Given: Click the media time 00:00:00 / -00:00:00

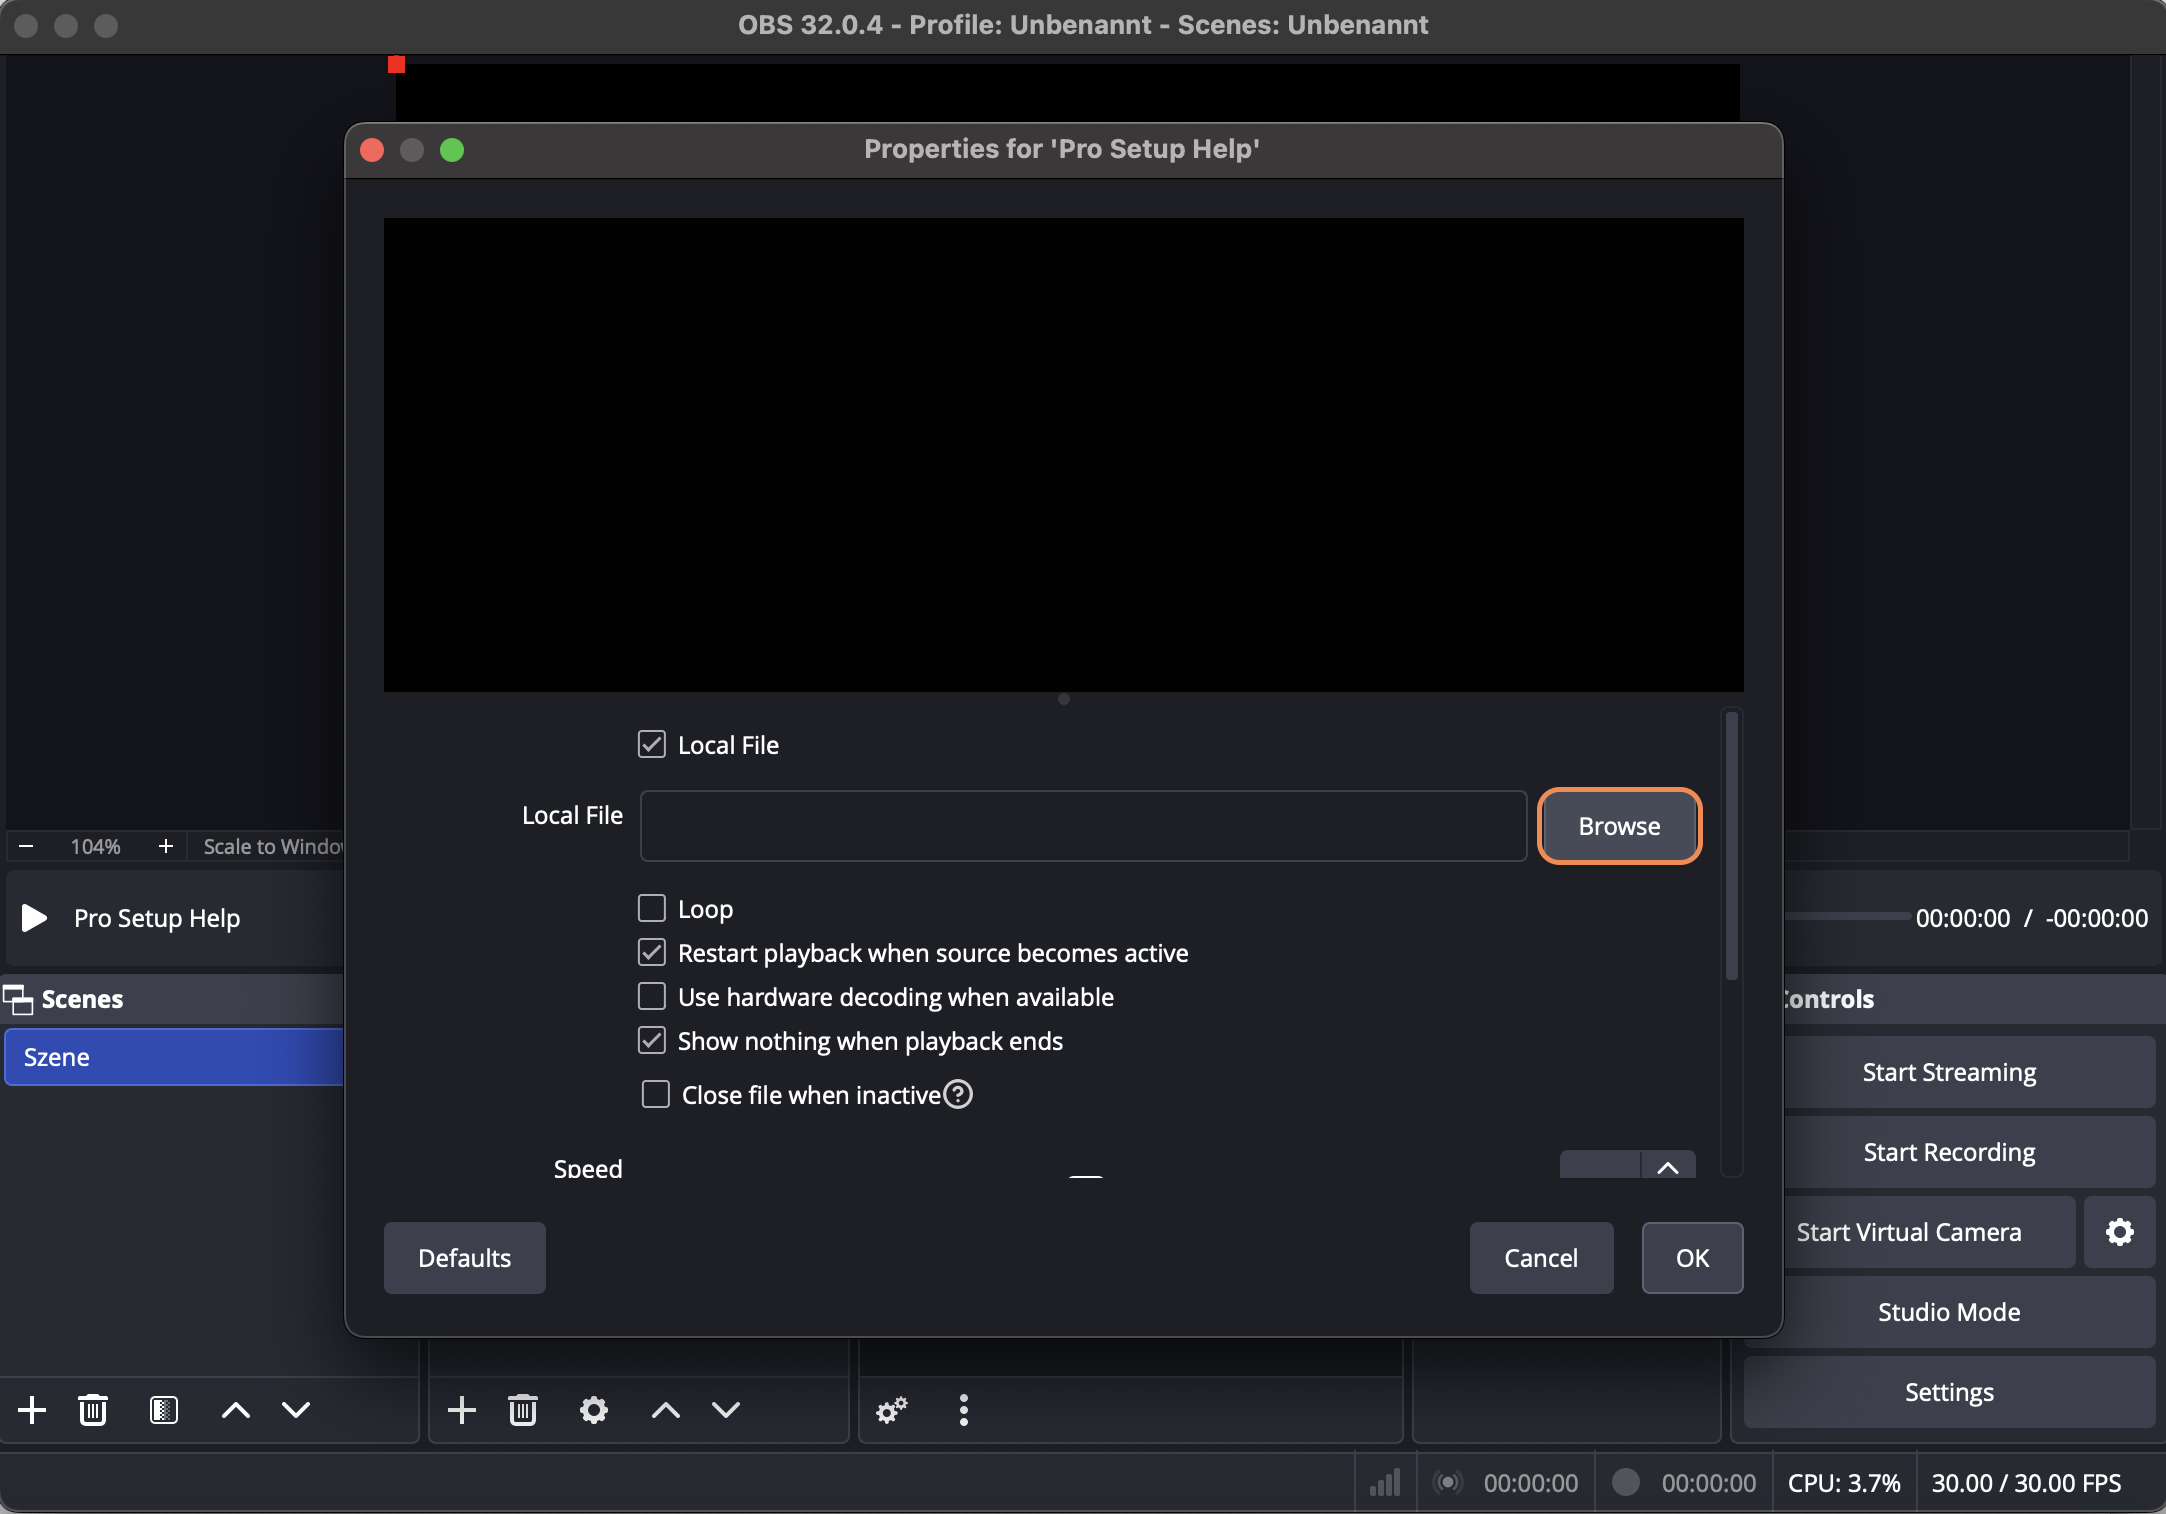Looking at the screenshot, I should click(2031, 918).
